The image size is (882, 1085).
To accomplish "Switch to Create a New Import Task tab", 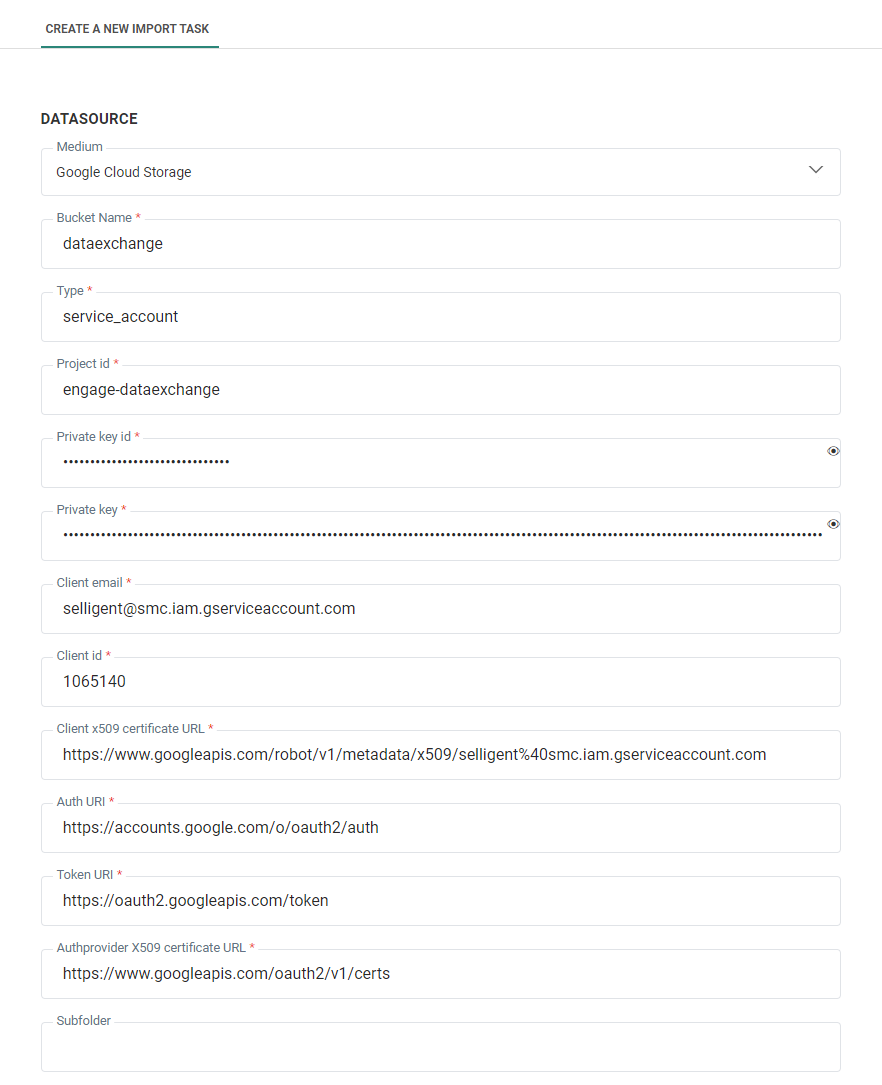I will coord(128,29).
